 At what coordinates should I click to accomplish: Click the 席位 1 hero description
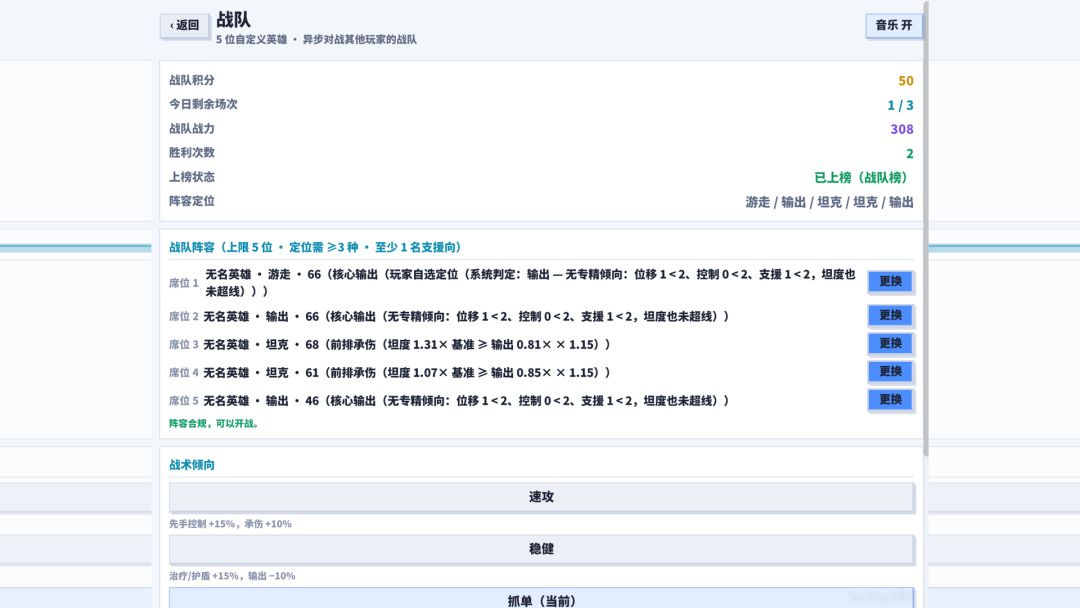[530, 282]
